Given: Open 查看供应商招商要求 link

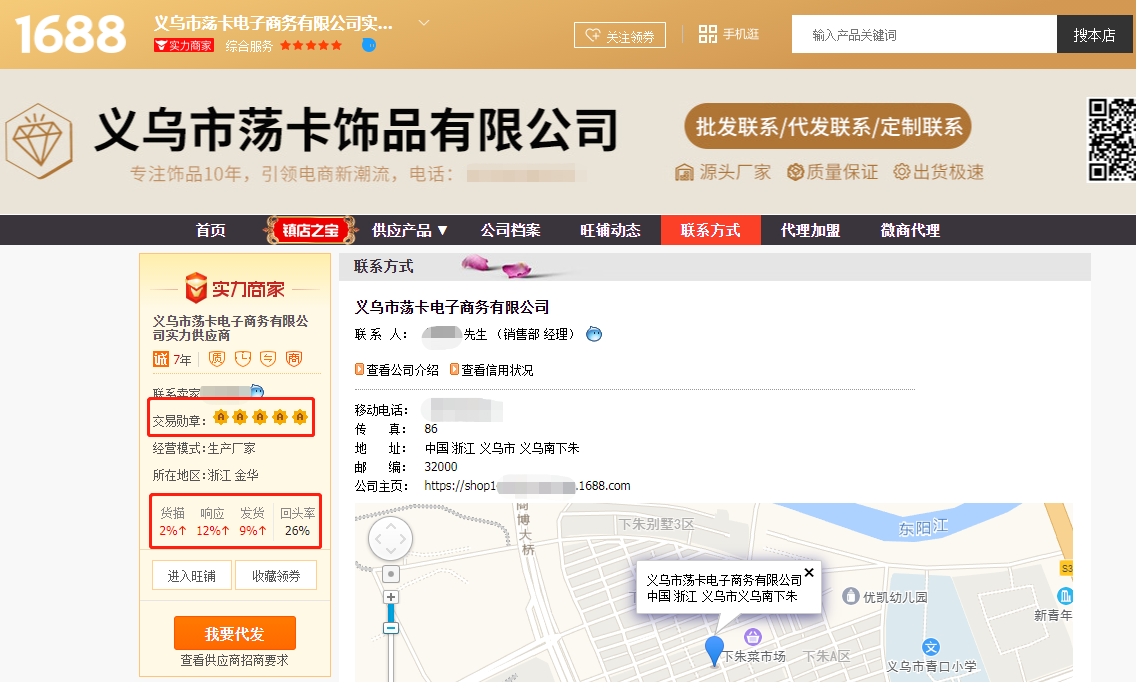Looking at the screenshot, I should click(x=234, y=660).
